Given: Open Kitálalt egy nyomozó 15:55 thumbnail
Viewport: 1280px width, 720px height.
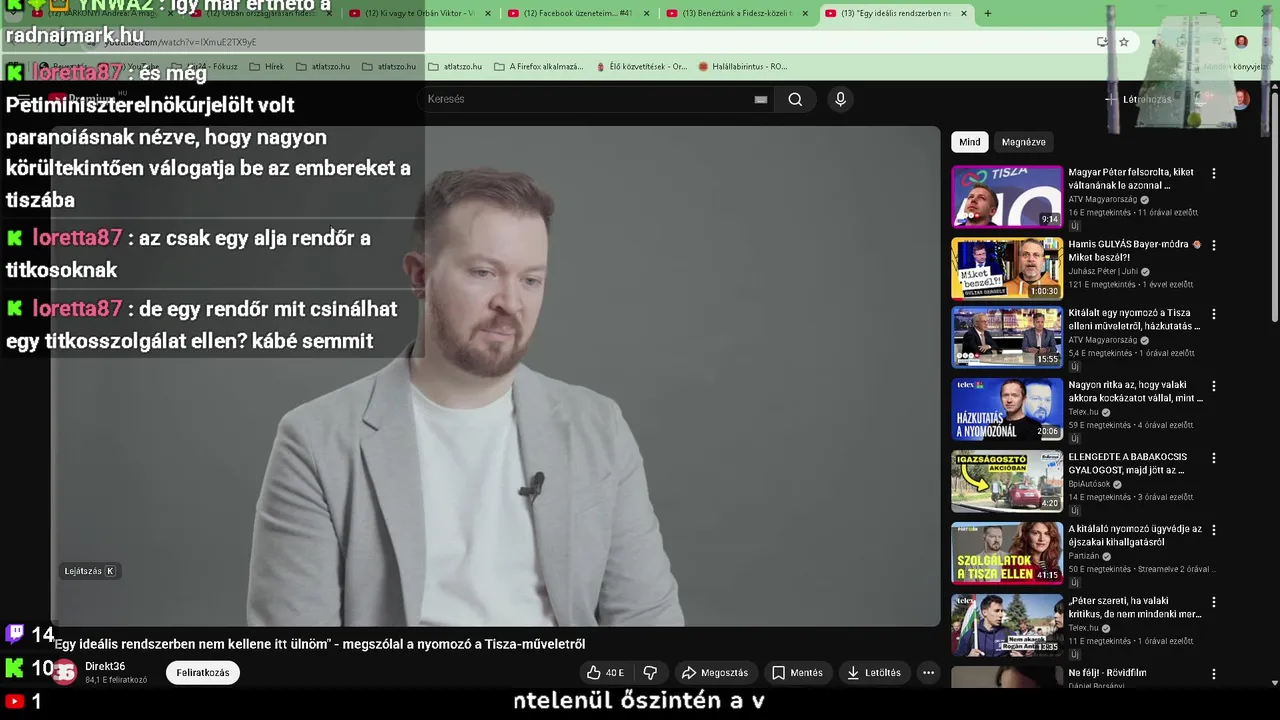Looking at the screenshot, I should pyautogui.click(x=1007, y=338).
